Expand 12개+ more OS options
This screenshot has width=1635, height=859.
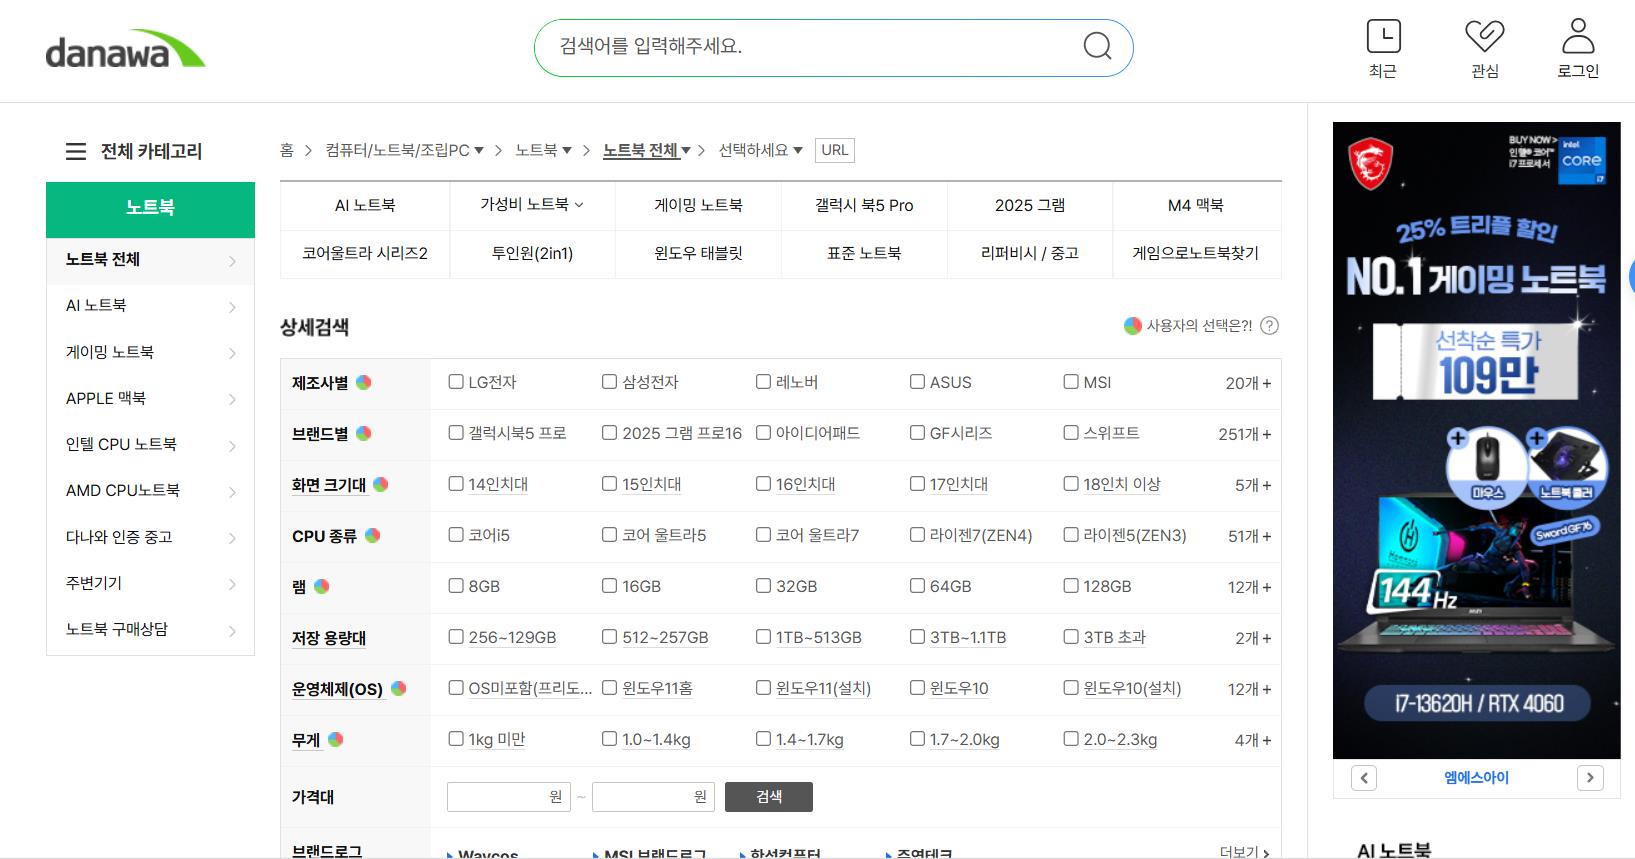point(1249,689)
